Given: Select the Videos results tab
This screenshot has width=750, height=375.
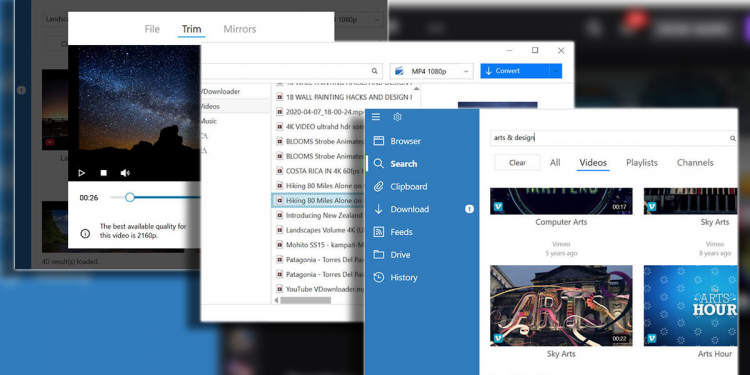Looking at the screenshot, I should point(593,163).
